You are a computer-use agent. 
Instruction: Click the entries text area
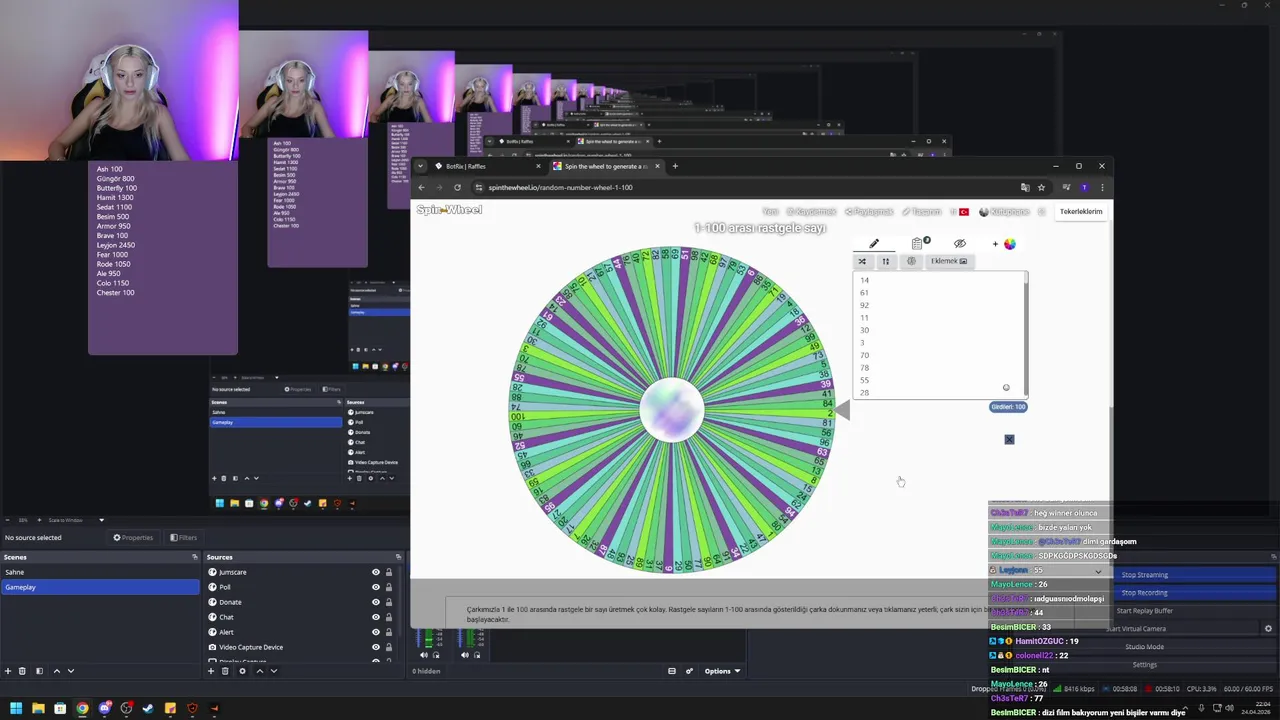pos(939,335)
